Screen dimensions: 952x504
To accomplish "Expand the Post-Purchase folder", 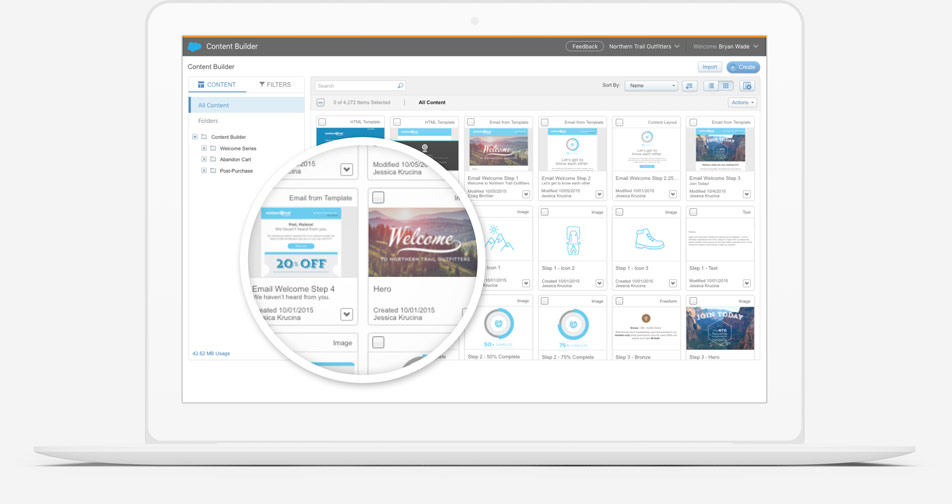I will [204, 170].
